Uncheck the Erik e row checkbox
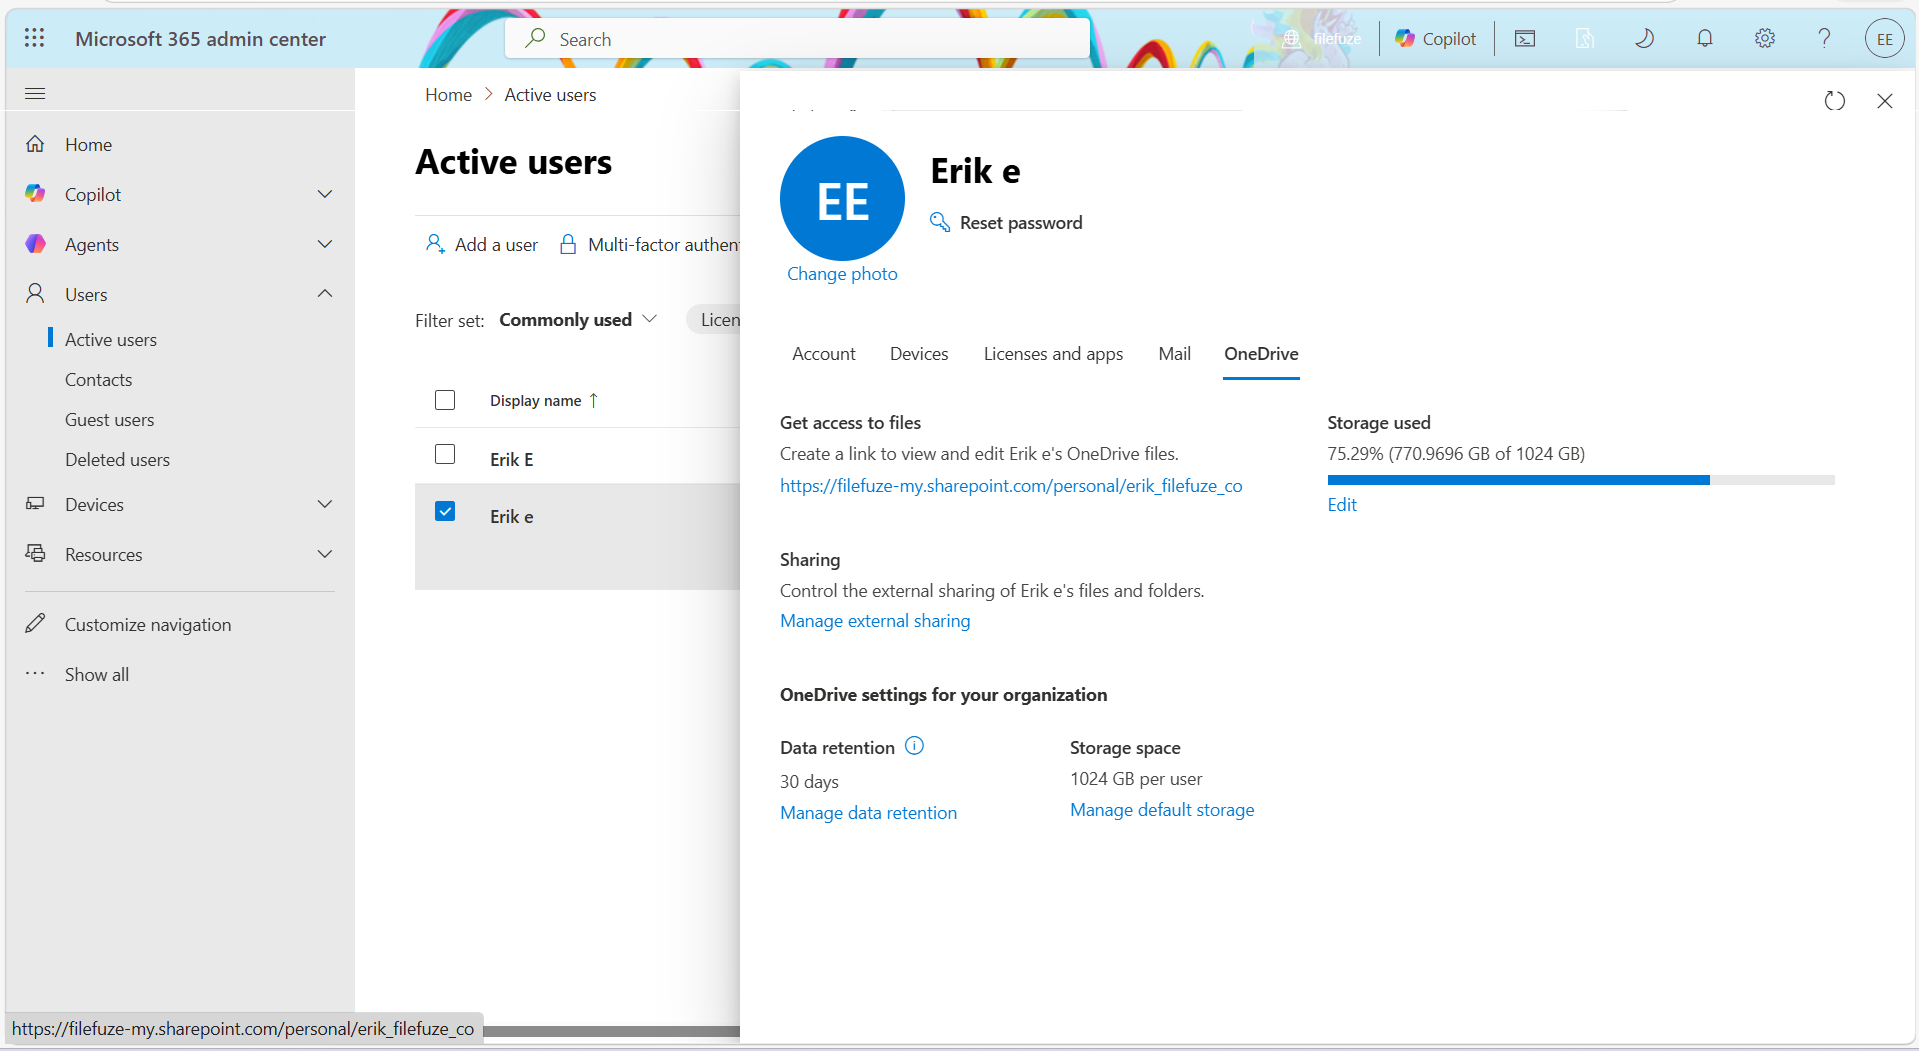 click(x=445, y=511)
